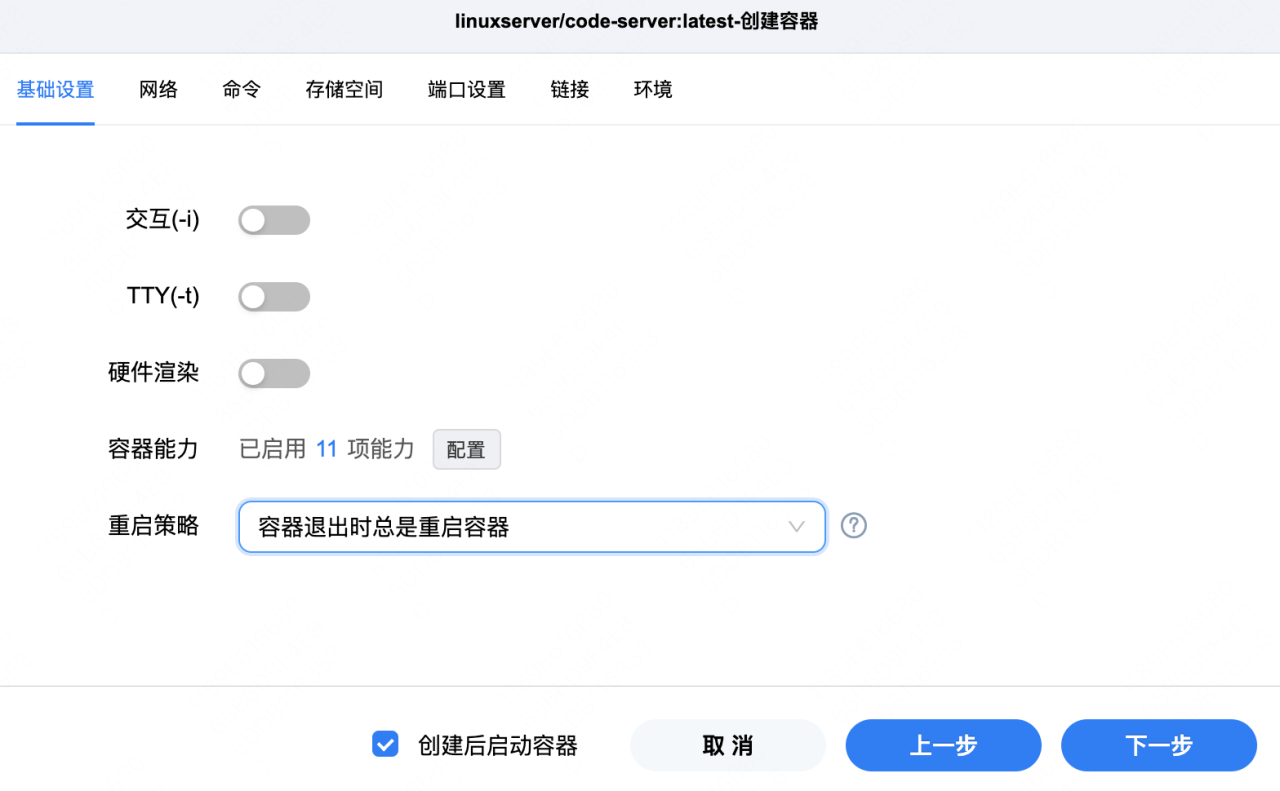The image size is (1280, 791).
Task: Click the 配置 button for container capabilities
Action: point(466,449)
